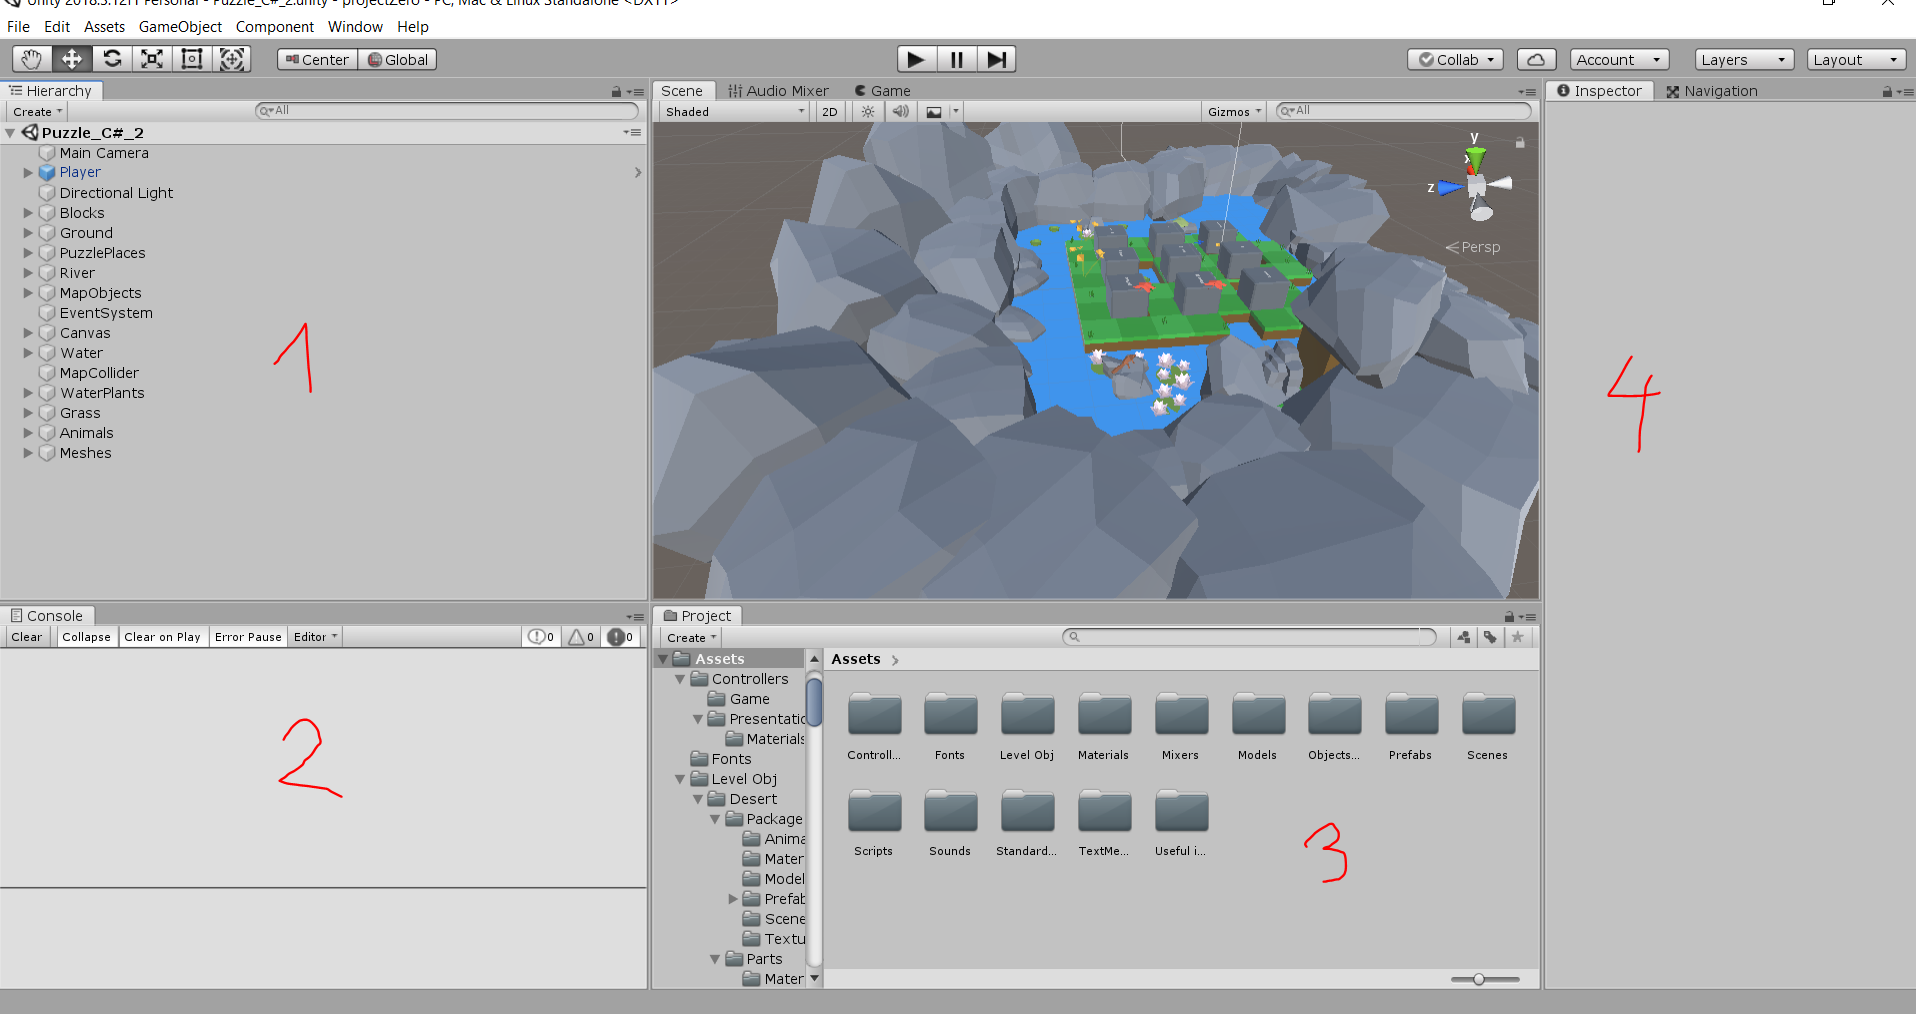Image resolution: width=1916 pixels, height=1014 pixels.
Task: Open the Collab dropdown
Action: [1455, 59]
